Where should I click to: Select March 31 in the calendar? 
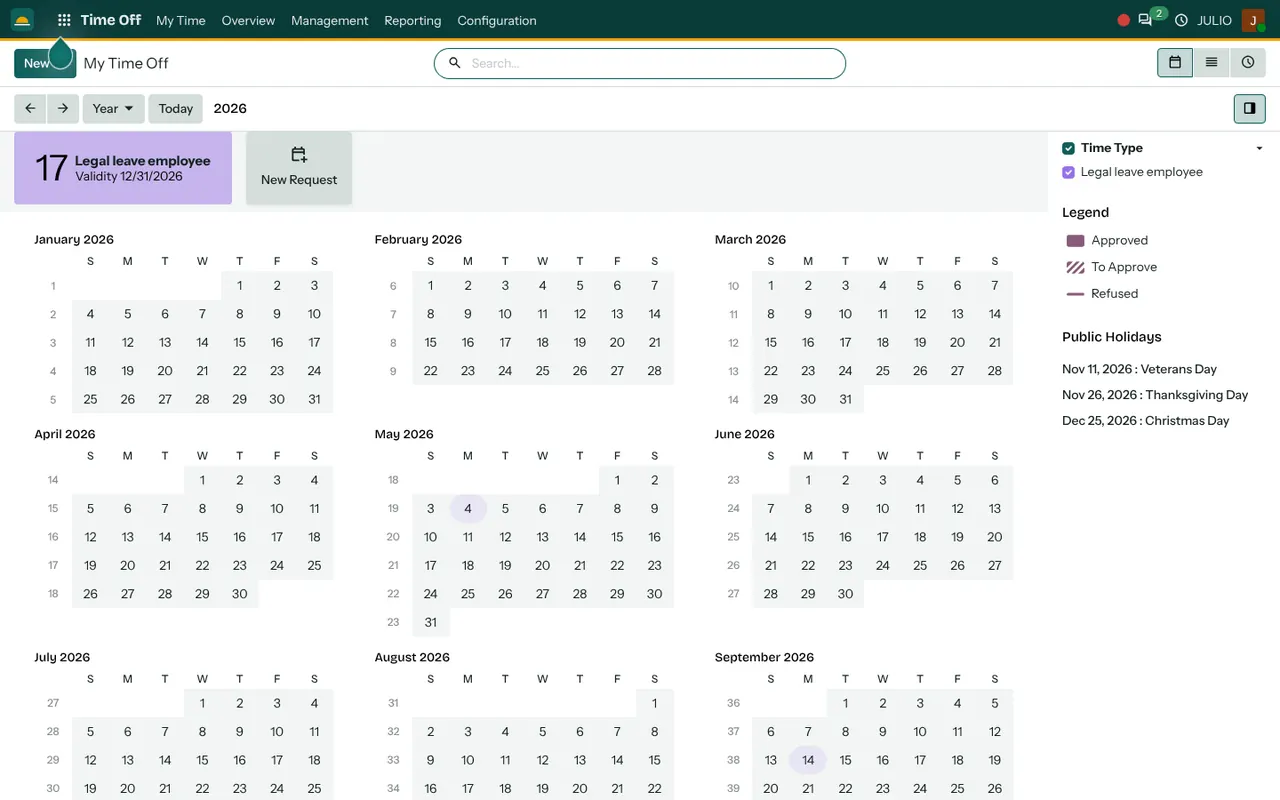[845, 399]
